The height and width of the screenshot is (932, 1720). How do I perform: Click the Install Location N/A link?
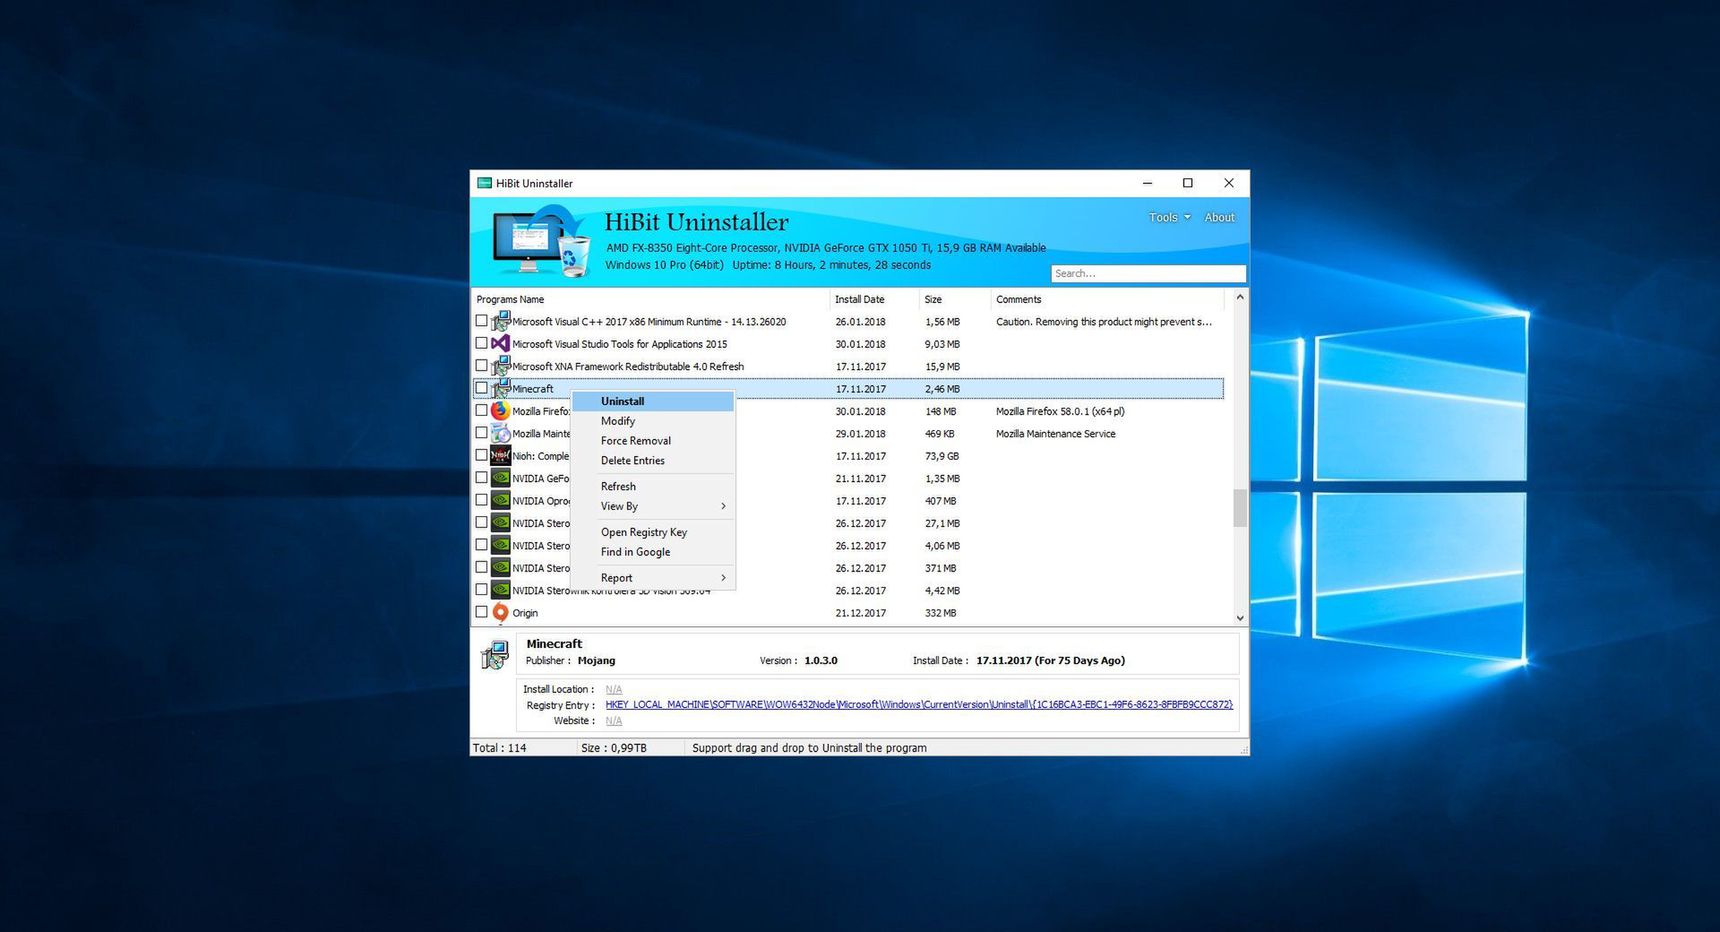[x=614, y=689]
